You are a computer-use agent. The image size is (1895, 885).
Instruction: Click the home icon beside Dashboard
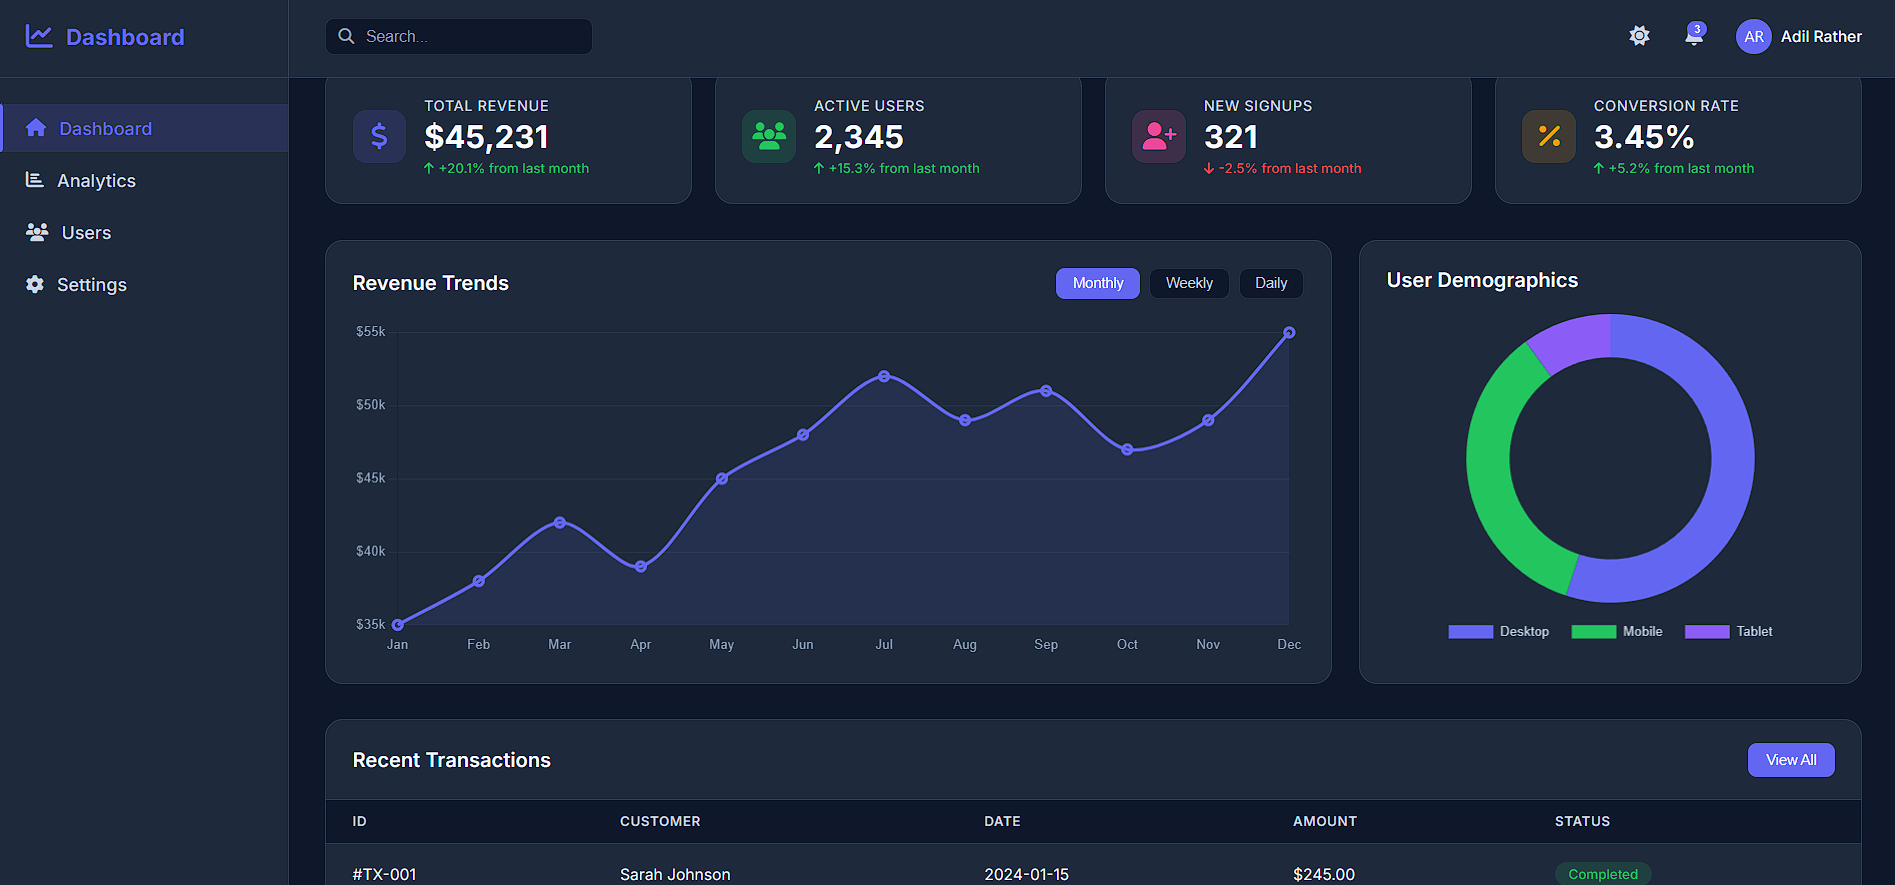36,128
